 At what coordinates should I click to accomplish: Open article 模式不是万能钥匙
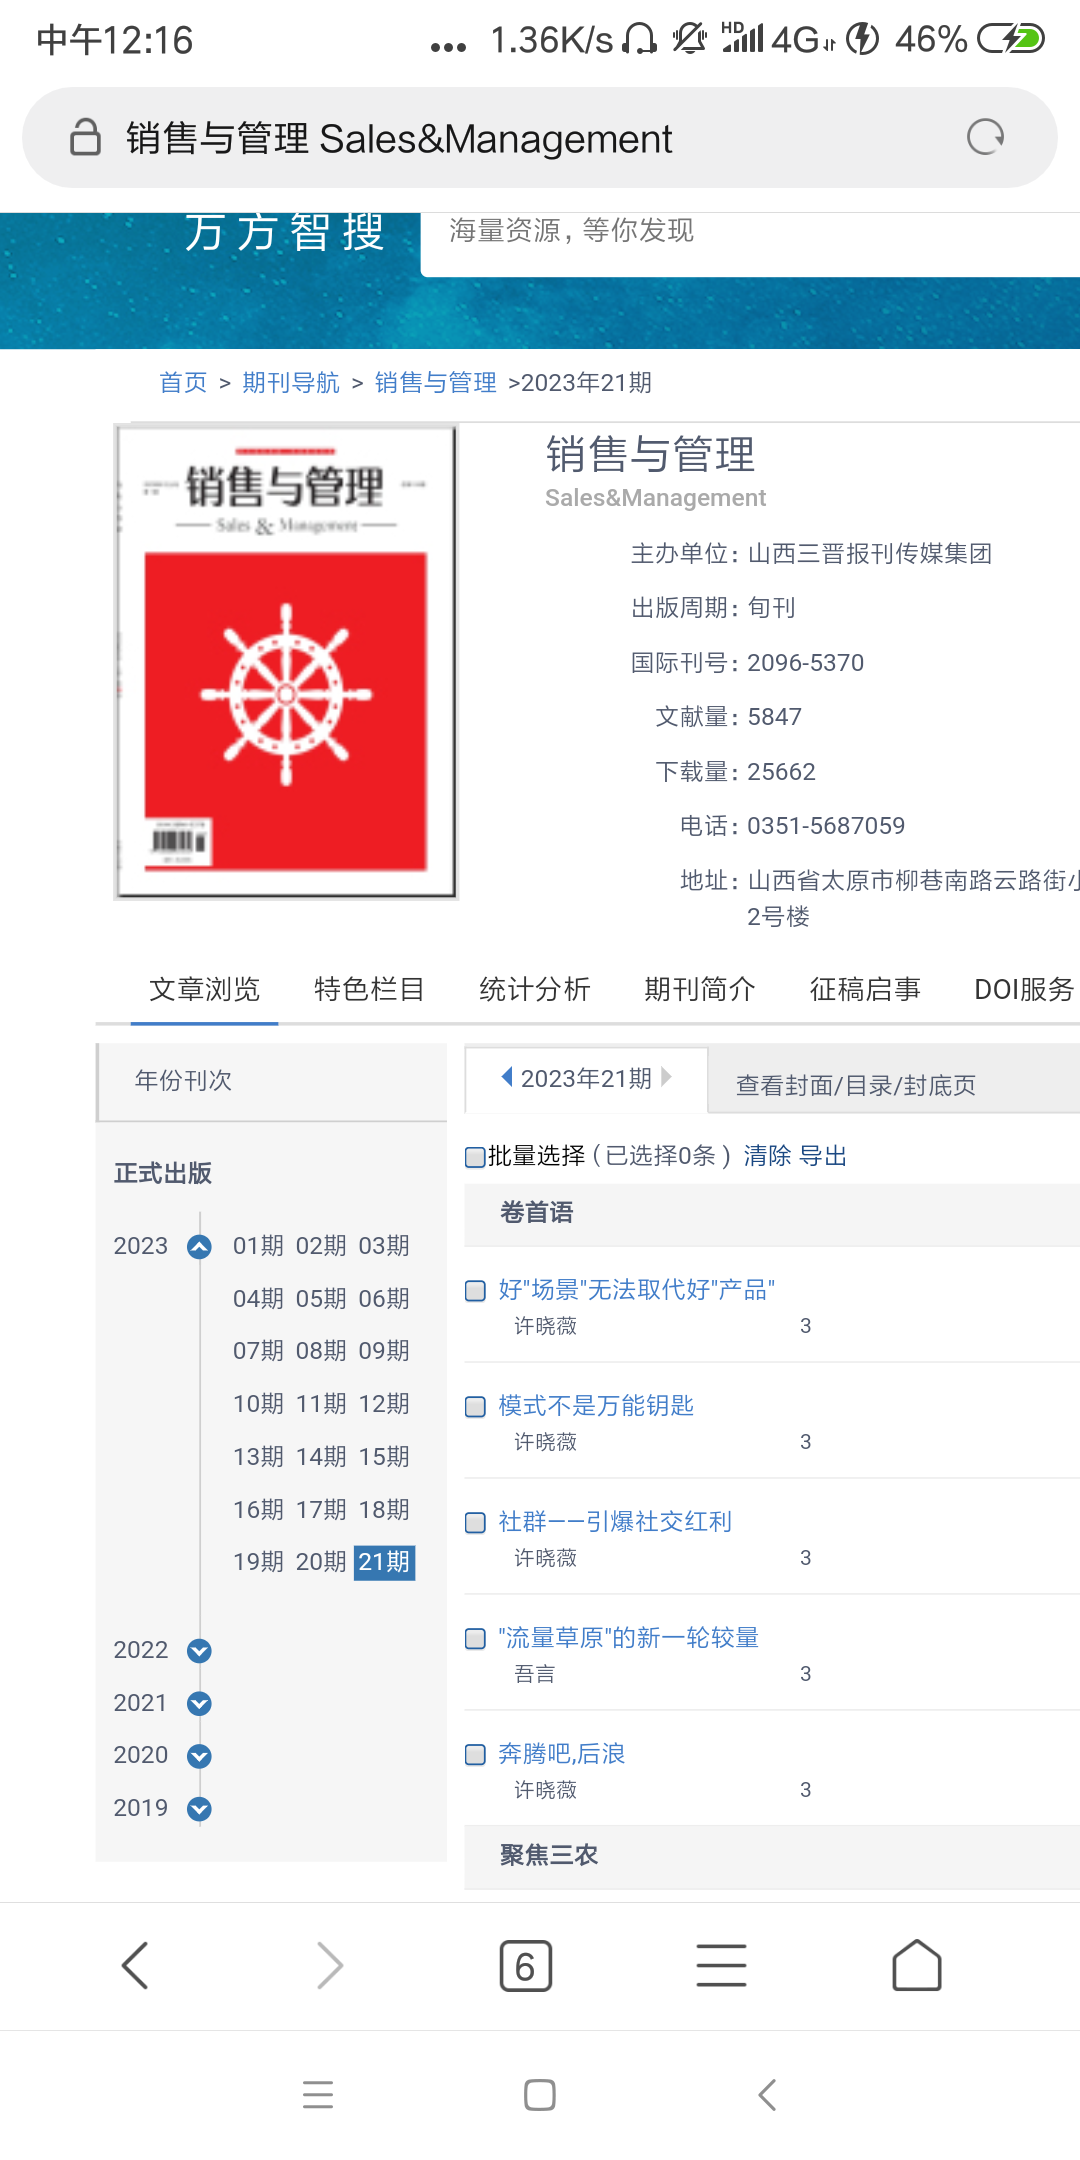click(596, 1406)
